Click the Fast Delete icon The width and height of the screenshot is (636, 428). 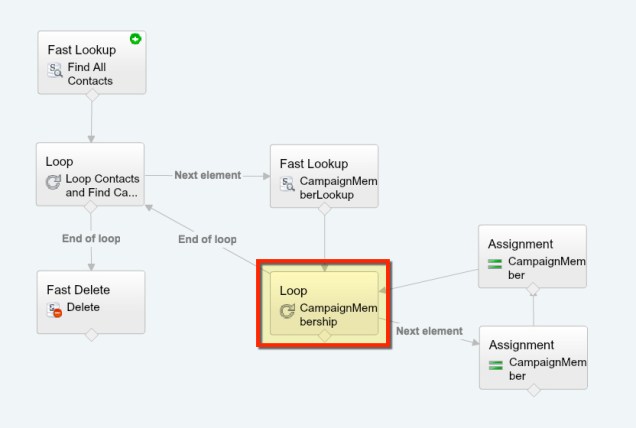[56, 309]
